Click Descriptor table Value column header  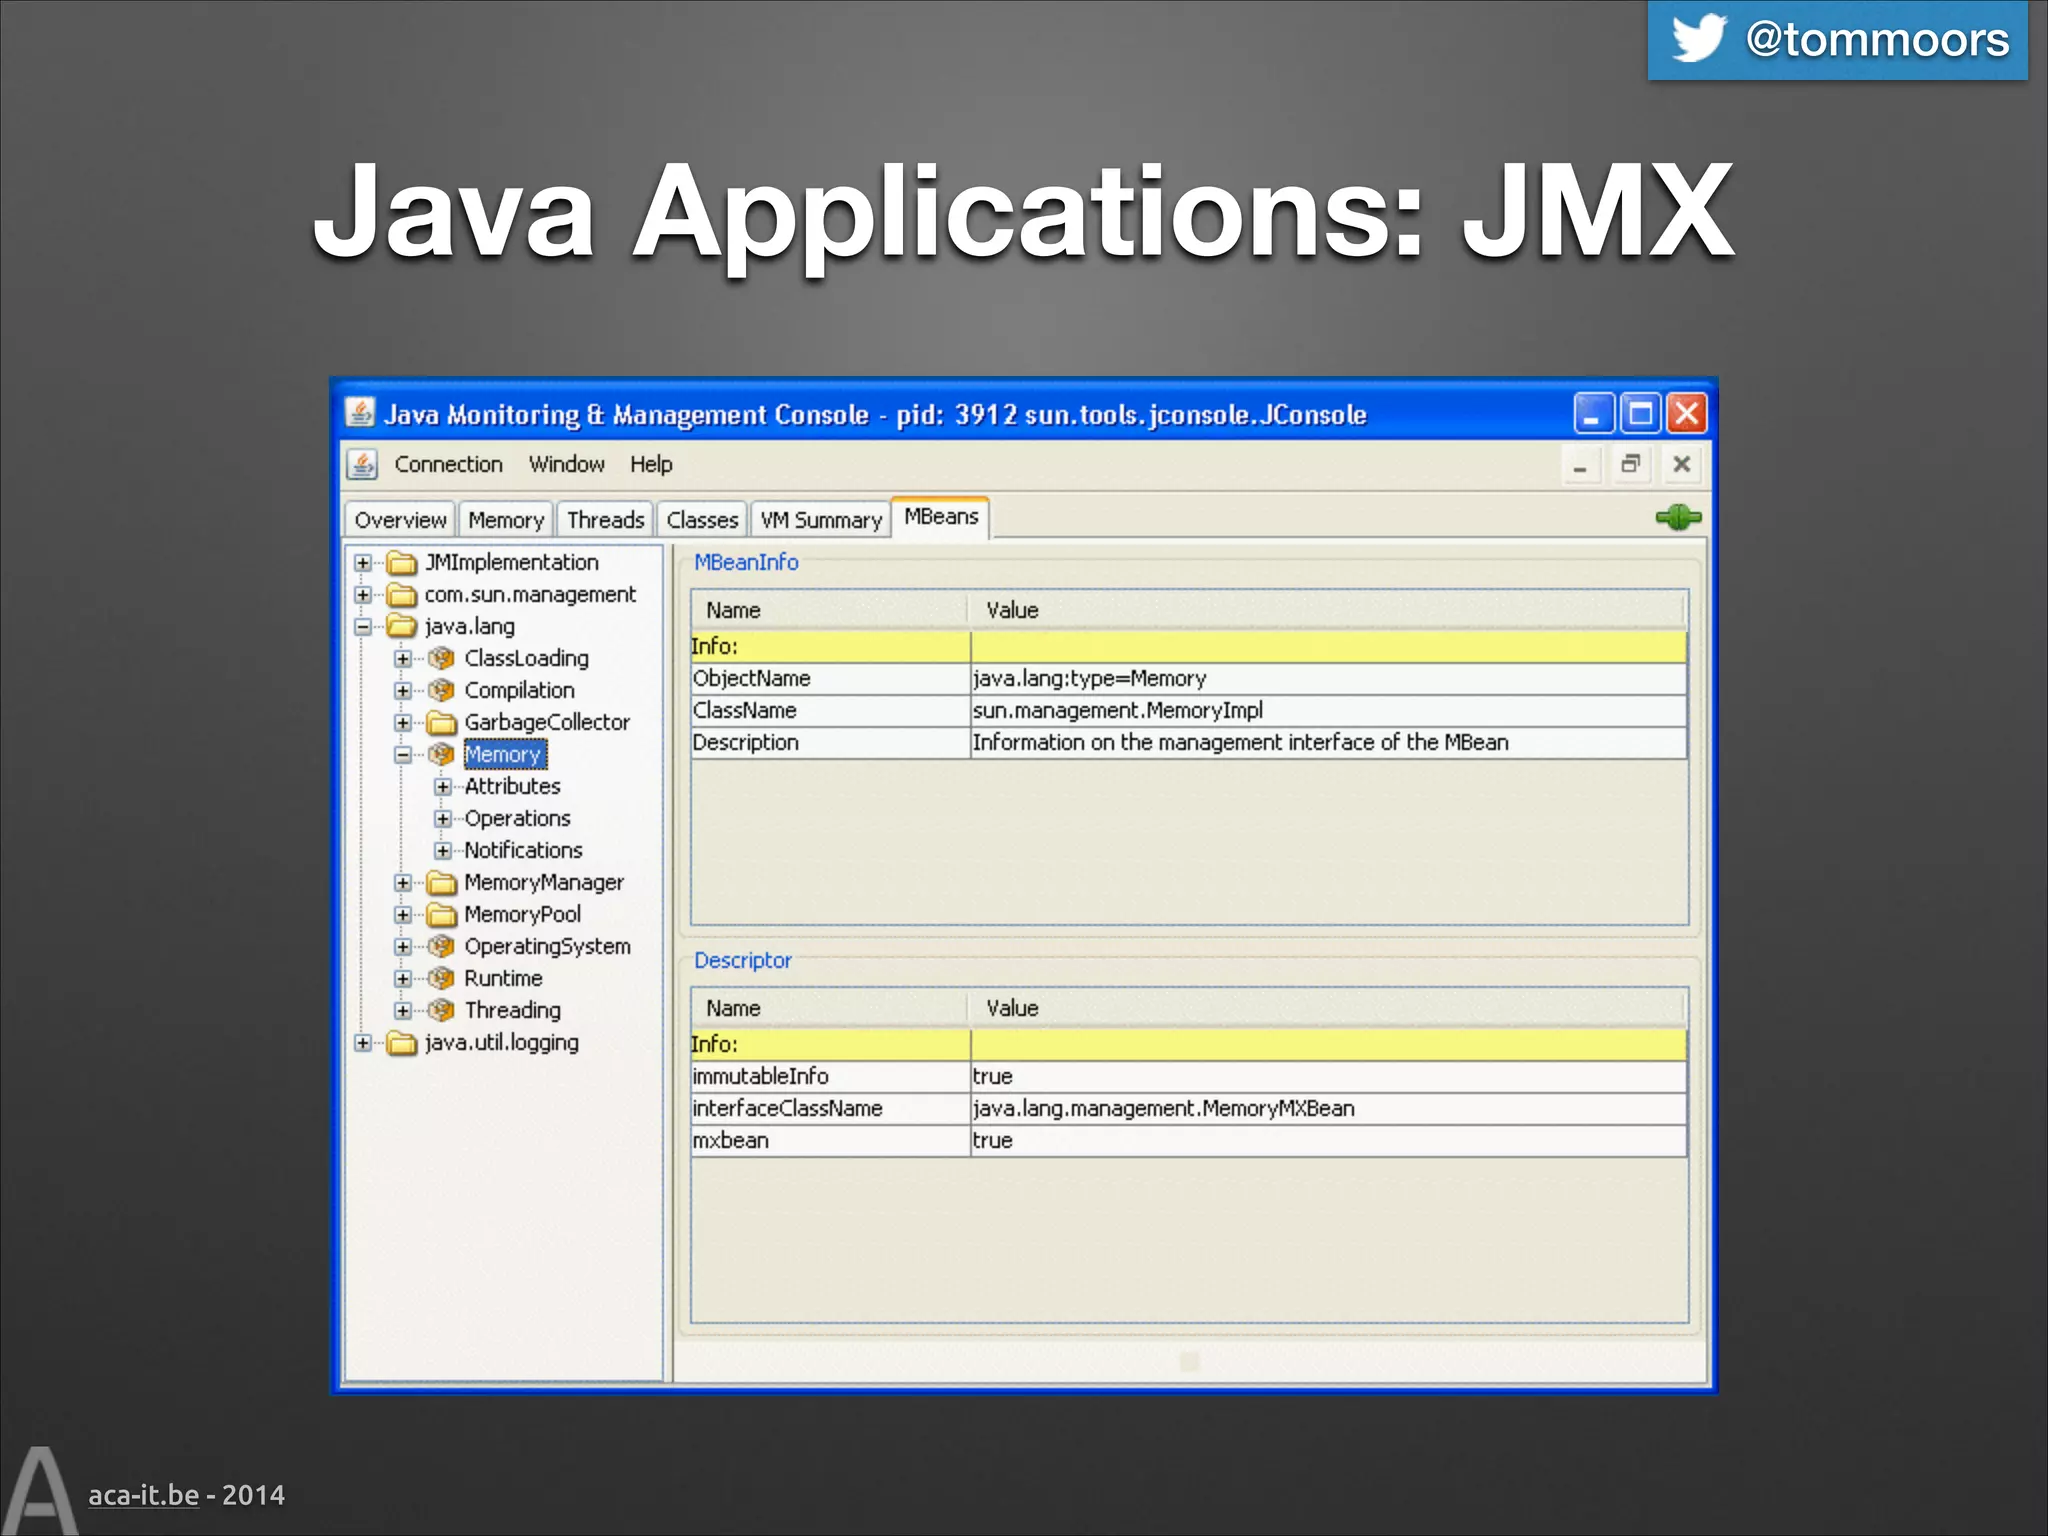(1327, 1008)
